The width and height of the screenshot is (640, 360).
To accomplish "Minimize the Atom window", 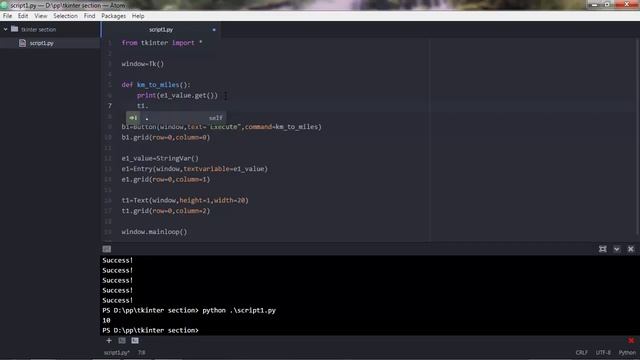I will [x=594, y=4].
